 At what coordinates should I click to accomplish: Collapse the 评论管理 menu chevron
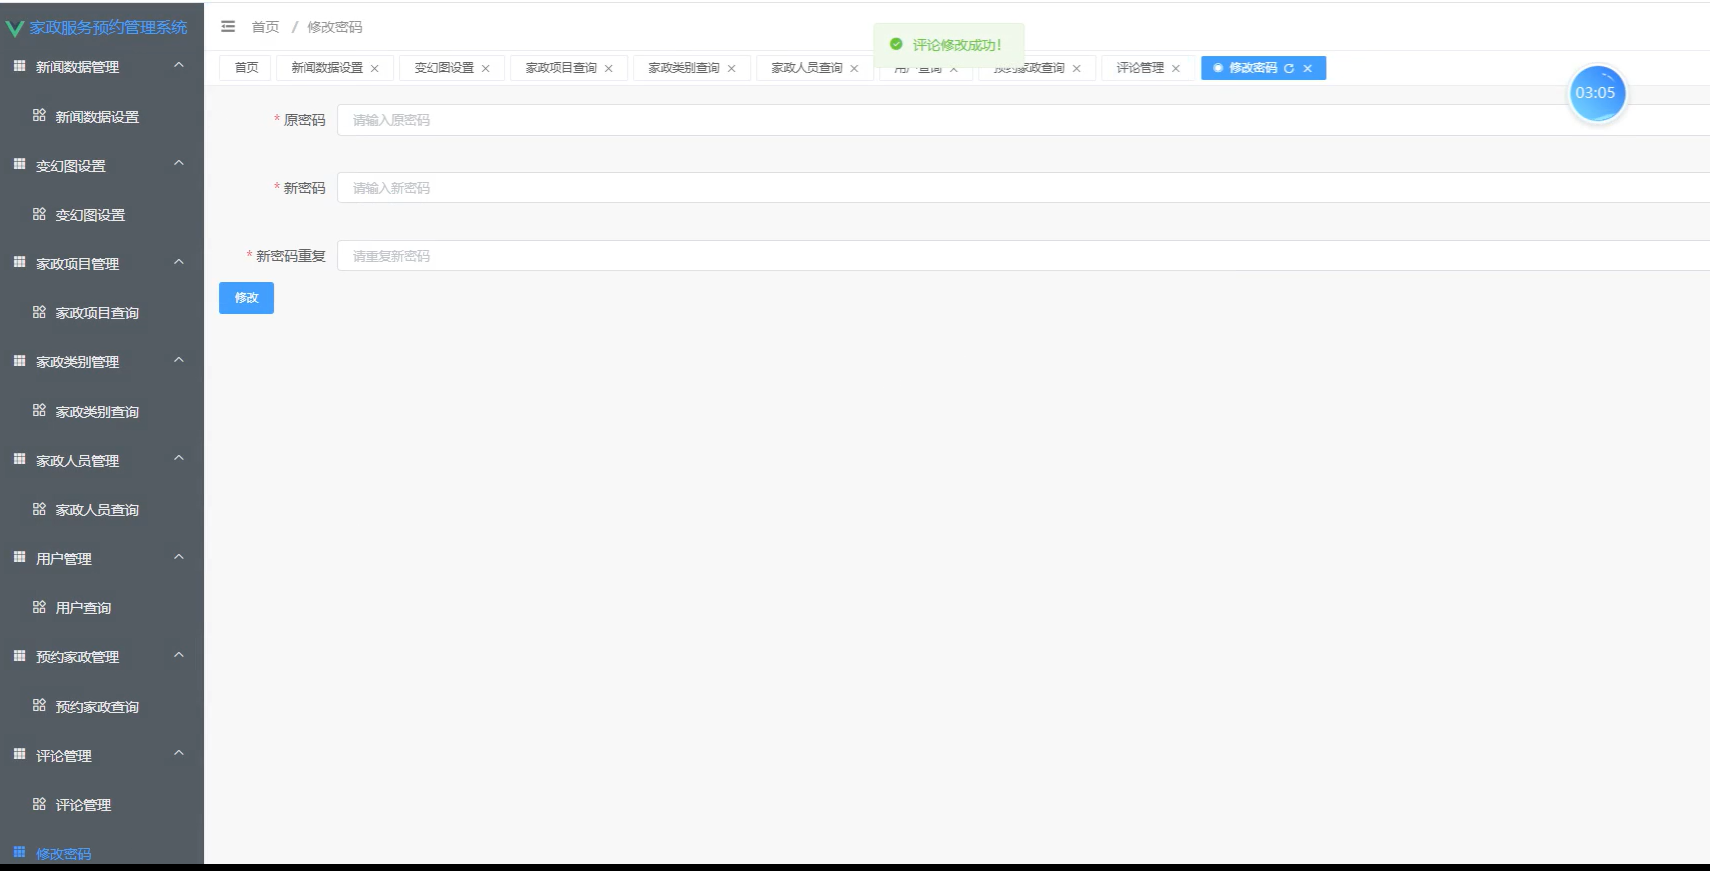[179, 753]
